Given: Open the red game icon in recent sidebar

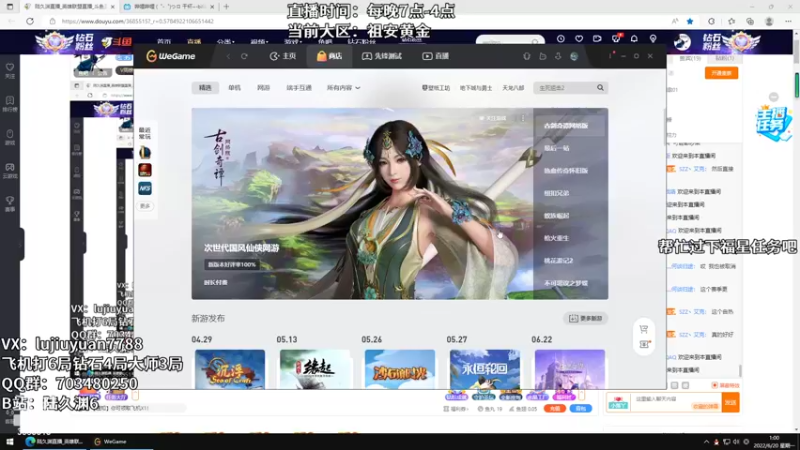Looking at the screenshot, I should [145, 170].
